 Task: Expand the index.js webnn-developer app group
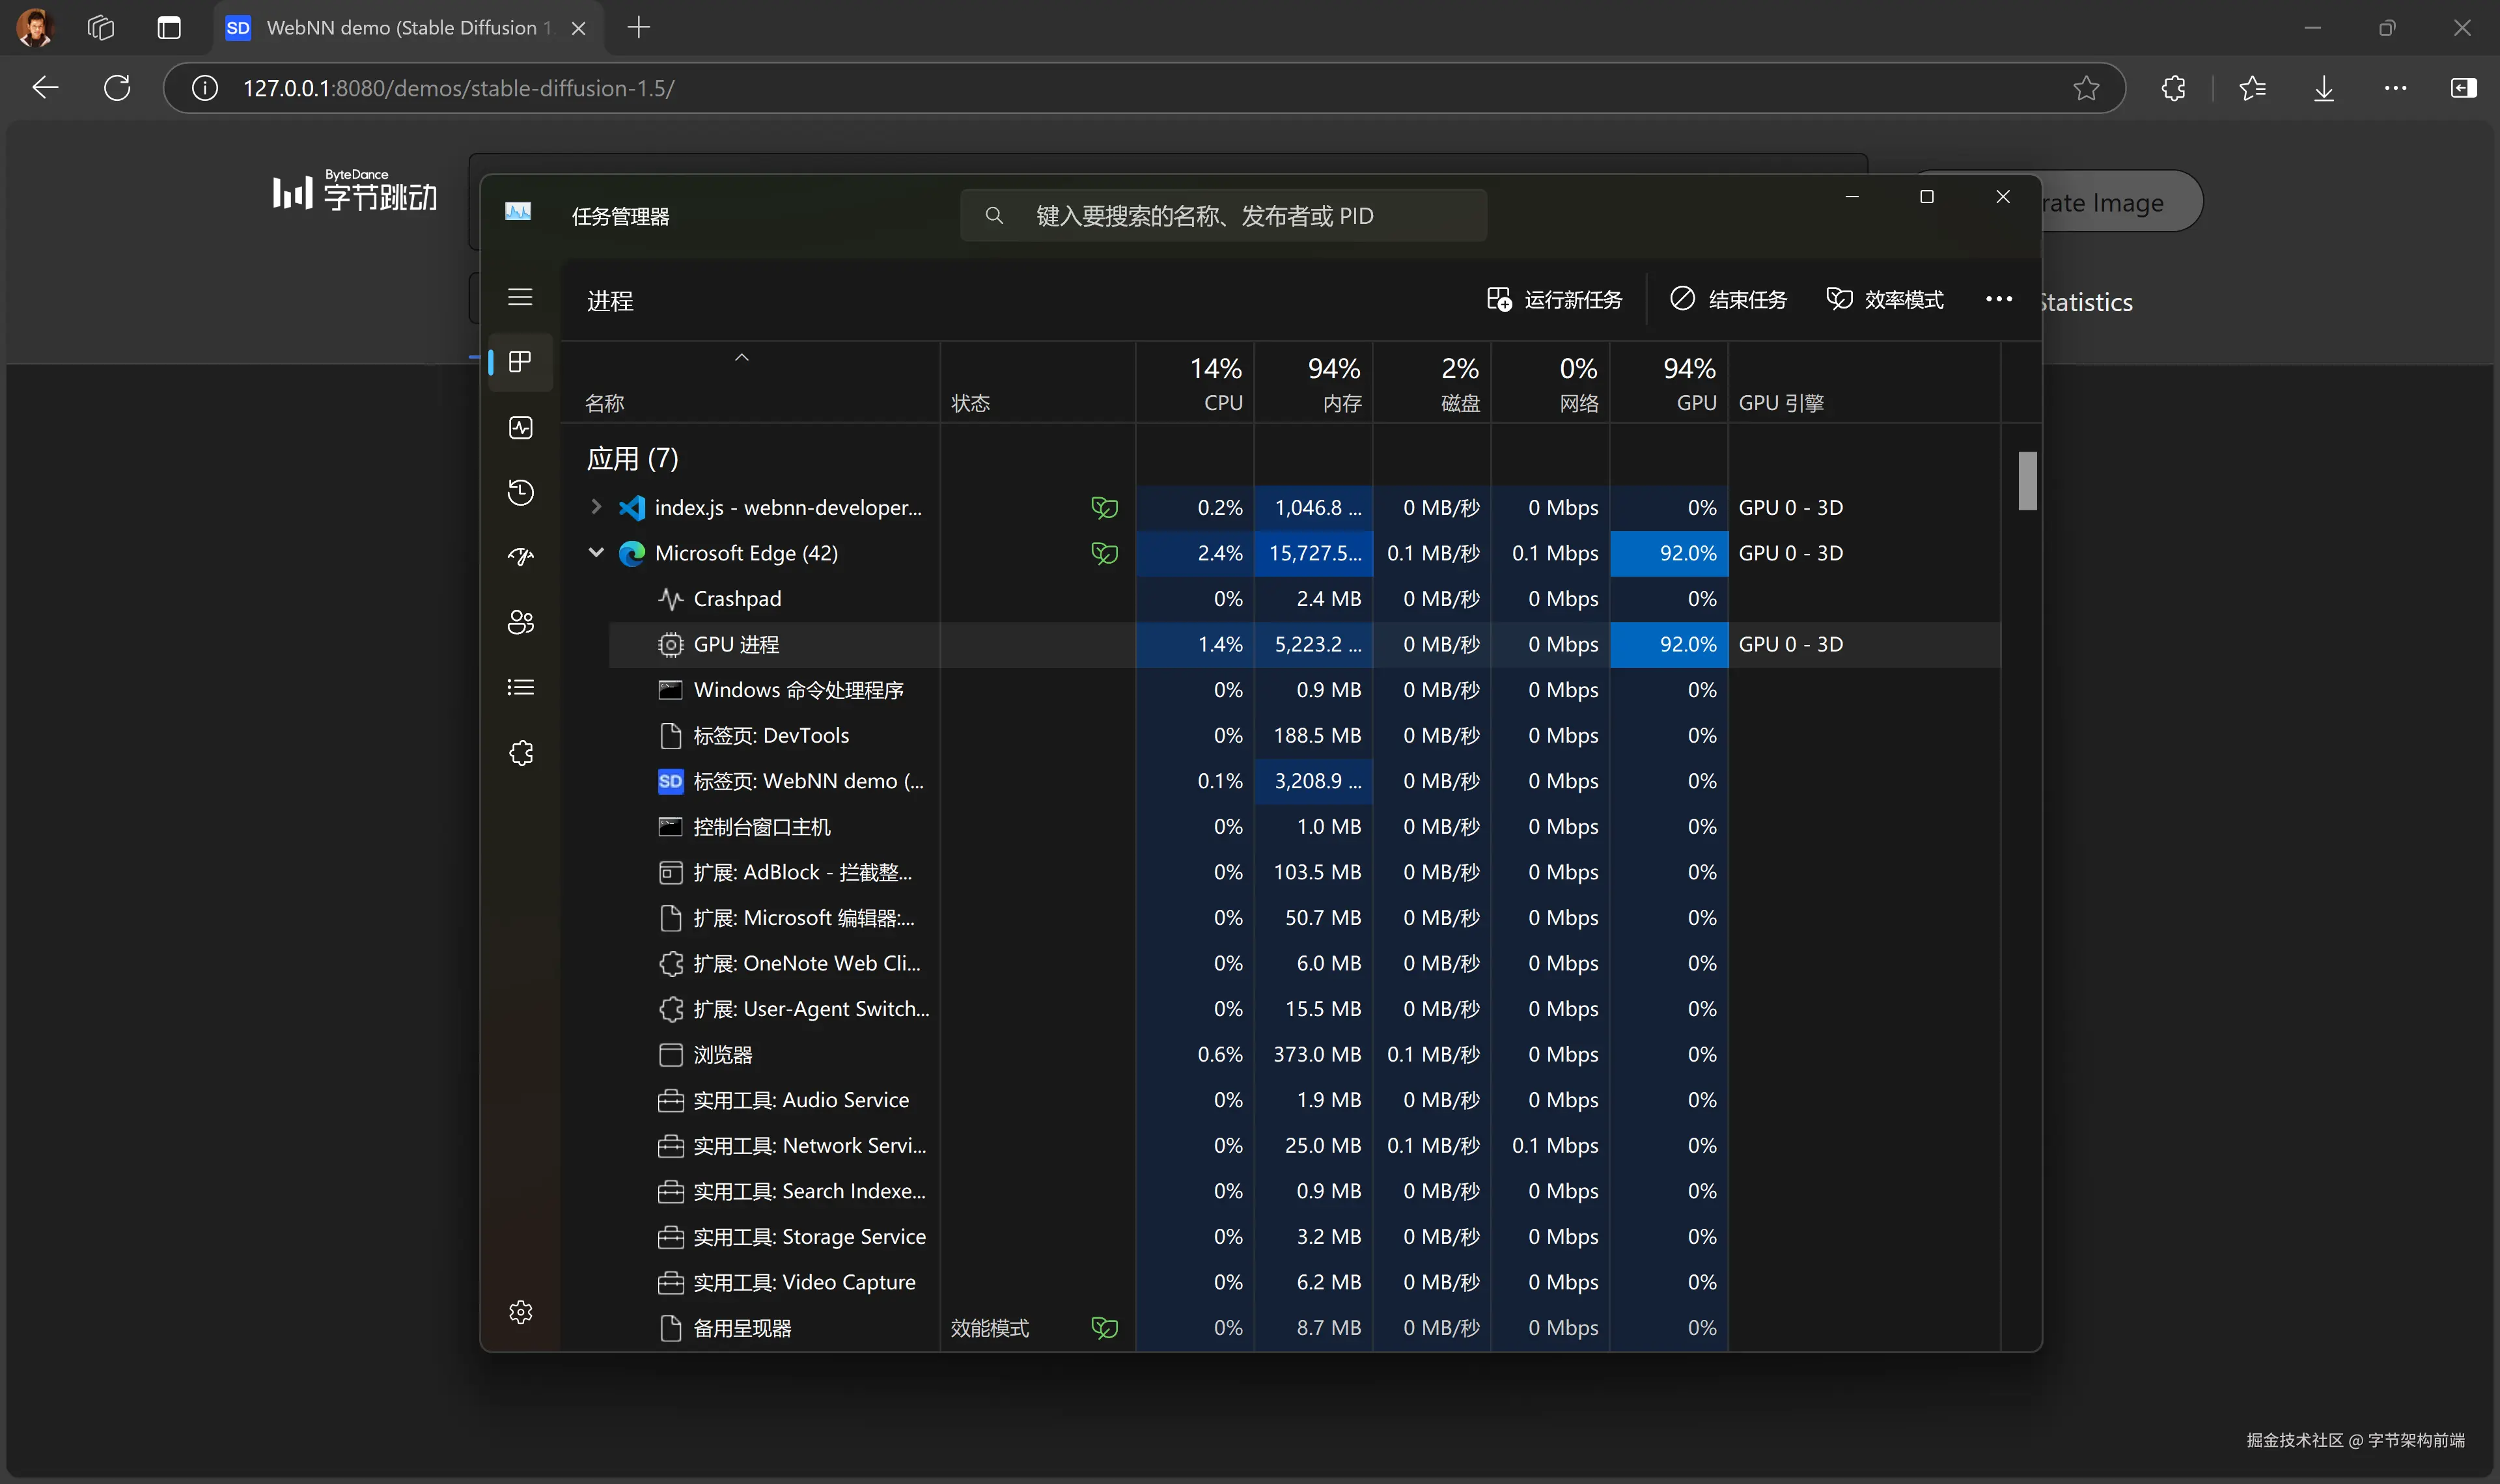596,507
